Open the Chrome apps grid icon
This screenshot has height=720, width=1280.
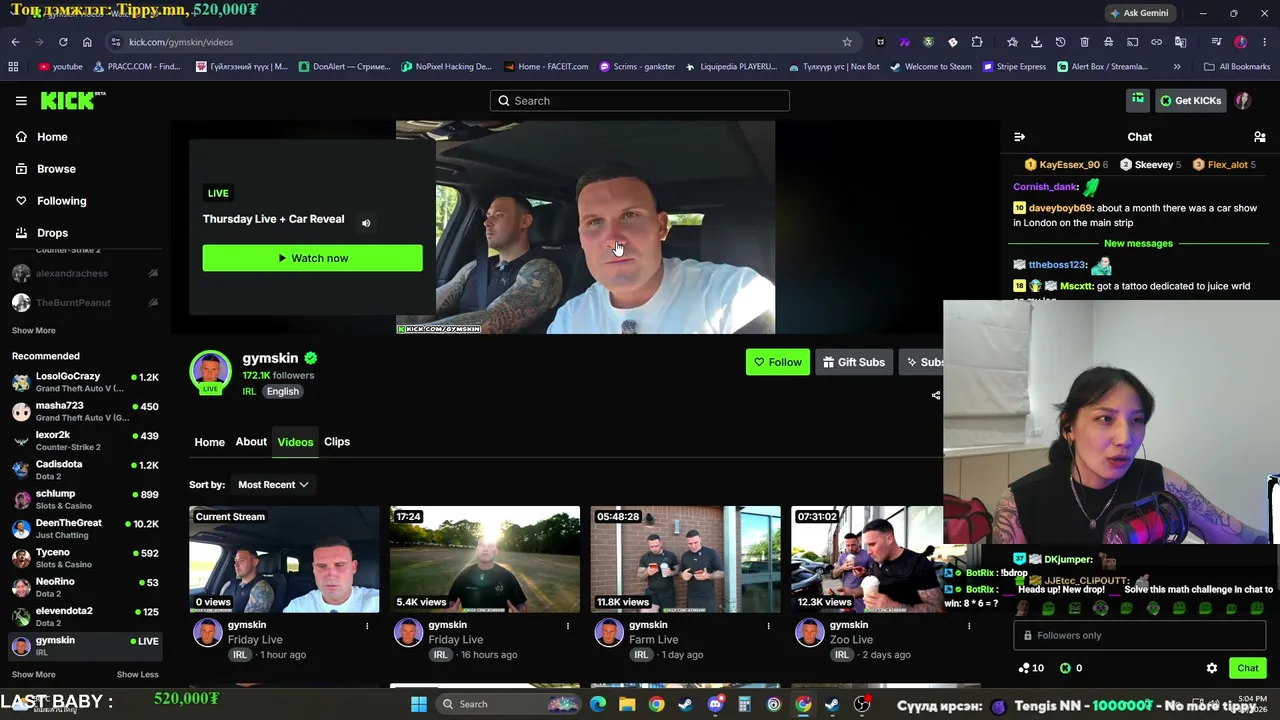tap(13, 67)
